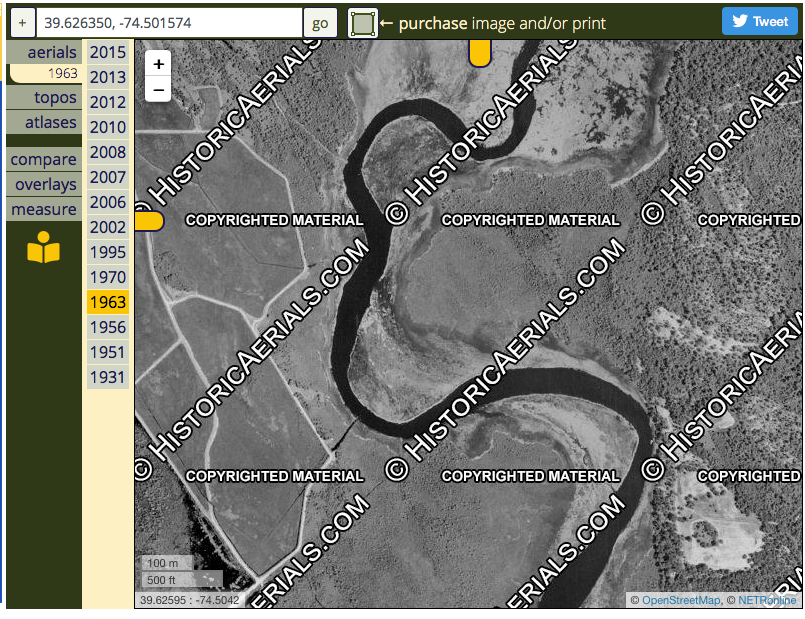Viewport: 805px width, 619px height.
Task: Choose the 1970 aerial imagery
Action: coord(108,277)
